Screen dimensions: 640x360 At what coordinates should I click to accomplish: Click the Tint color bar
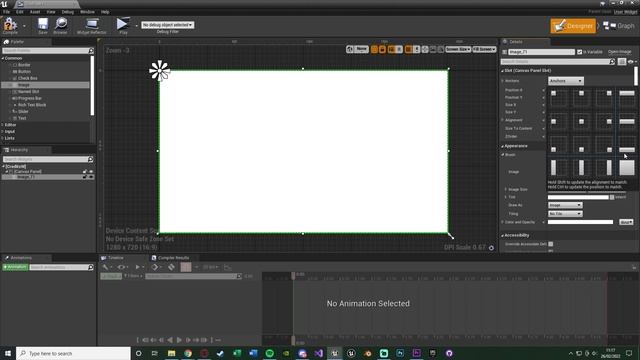click(578, 197)
